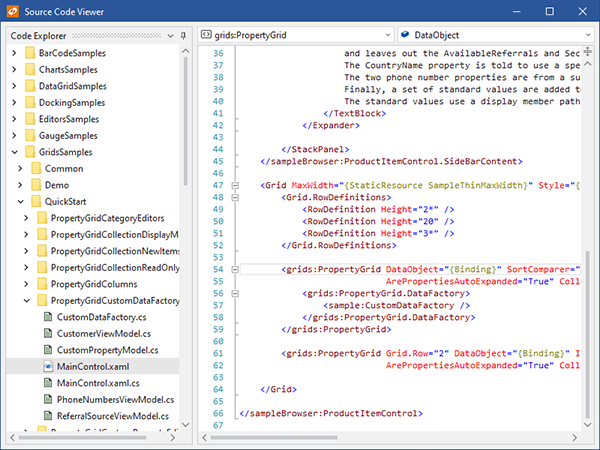Collapse PropertyGrid.DataFactory outlining at line 56
This screenshot has width=600, height=450.
[235, 293]
